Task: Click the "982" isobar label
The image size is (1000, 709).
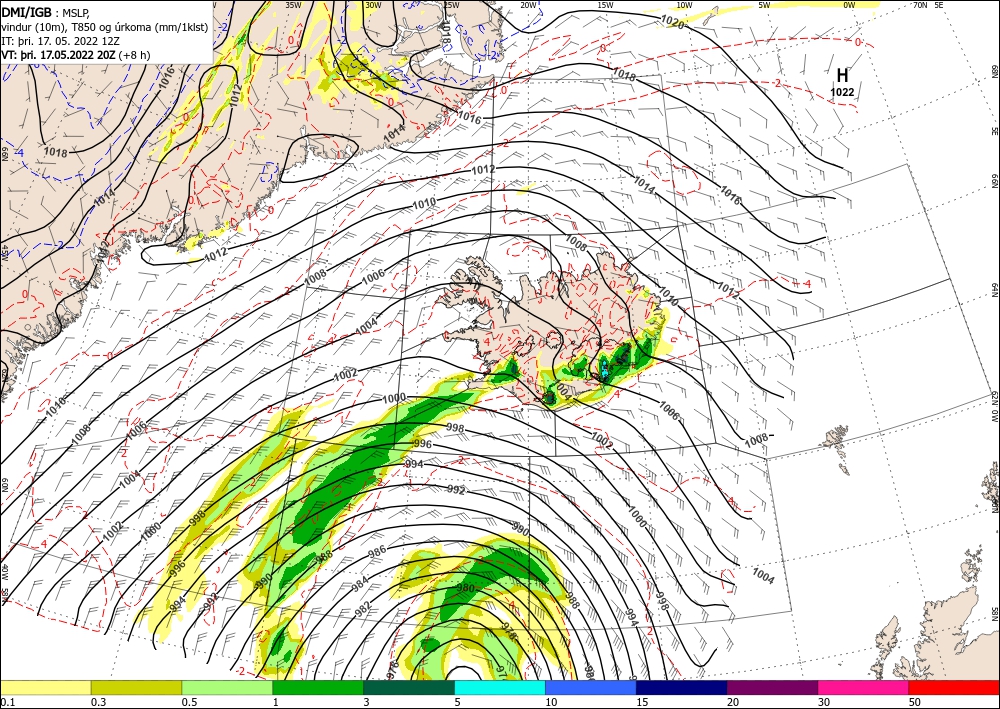Action: pyautogui.click(x=362, y=608)
